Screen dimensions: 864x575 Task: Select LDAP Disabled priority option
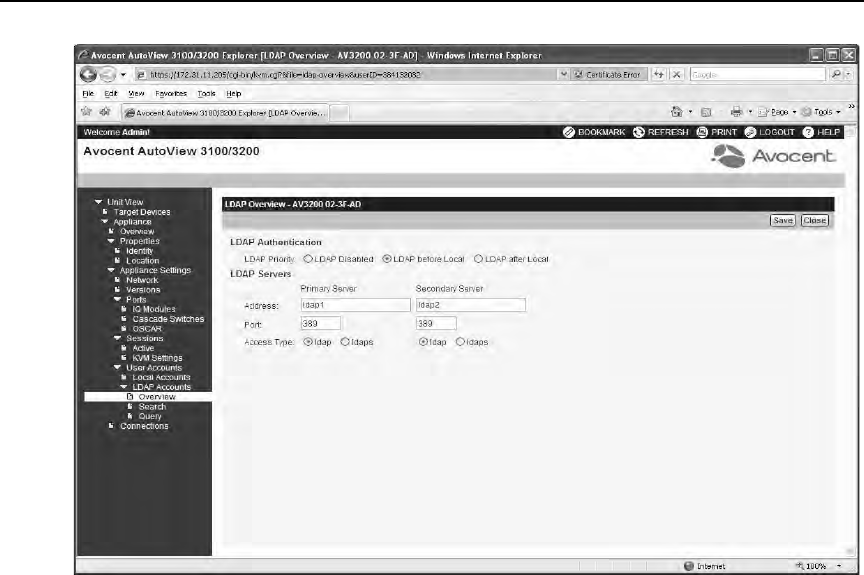(x=308, y=258)
